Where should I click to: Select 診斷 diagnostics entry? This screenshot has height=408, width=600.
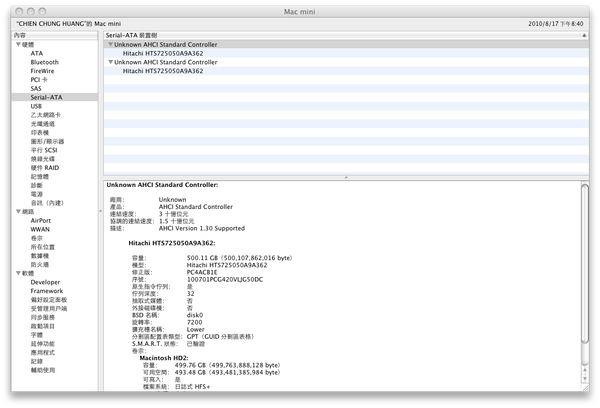[x=37, y=185]
